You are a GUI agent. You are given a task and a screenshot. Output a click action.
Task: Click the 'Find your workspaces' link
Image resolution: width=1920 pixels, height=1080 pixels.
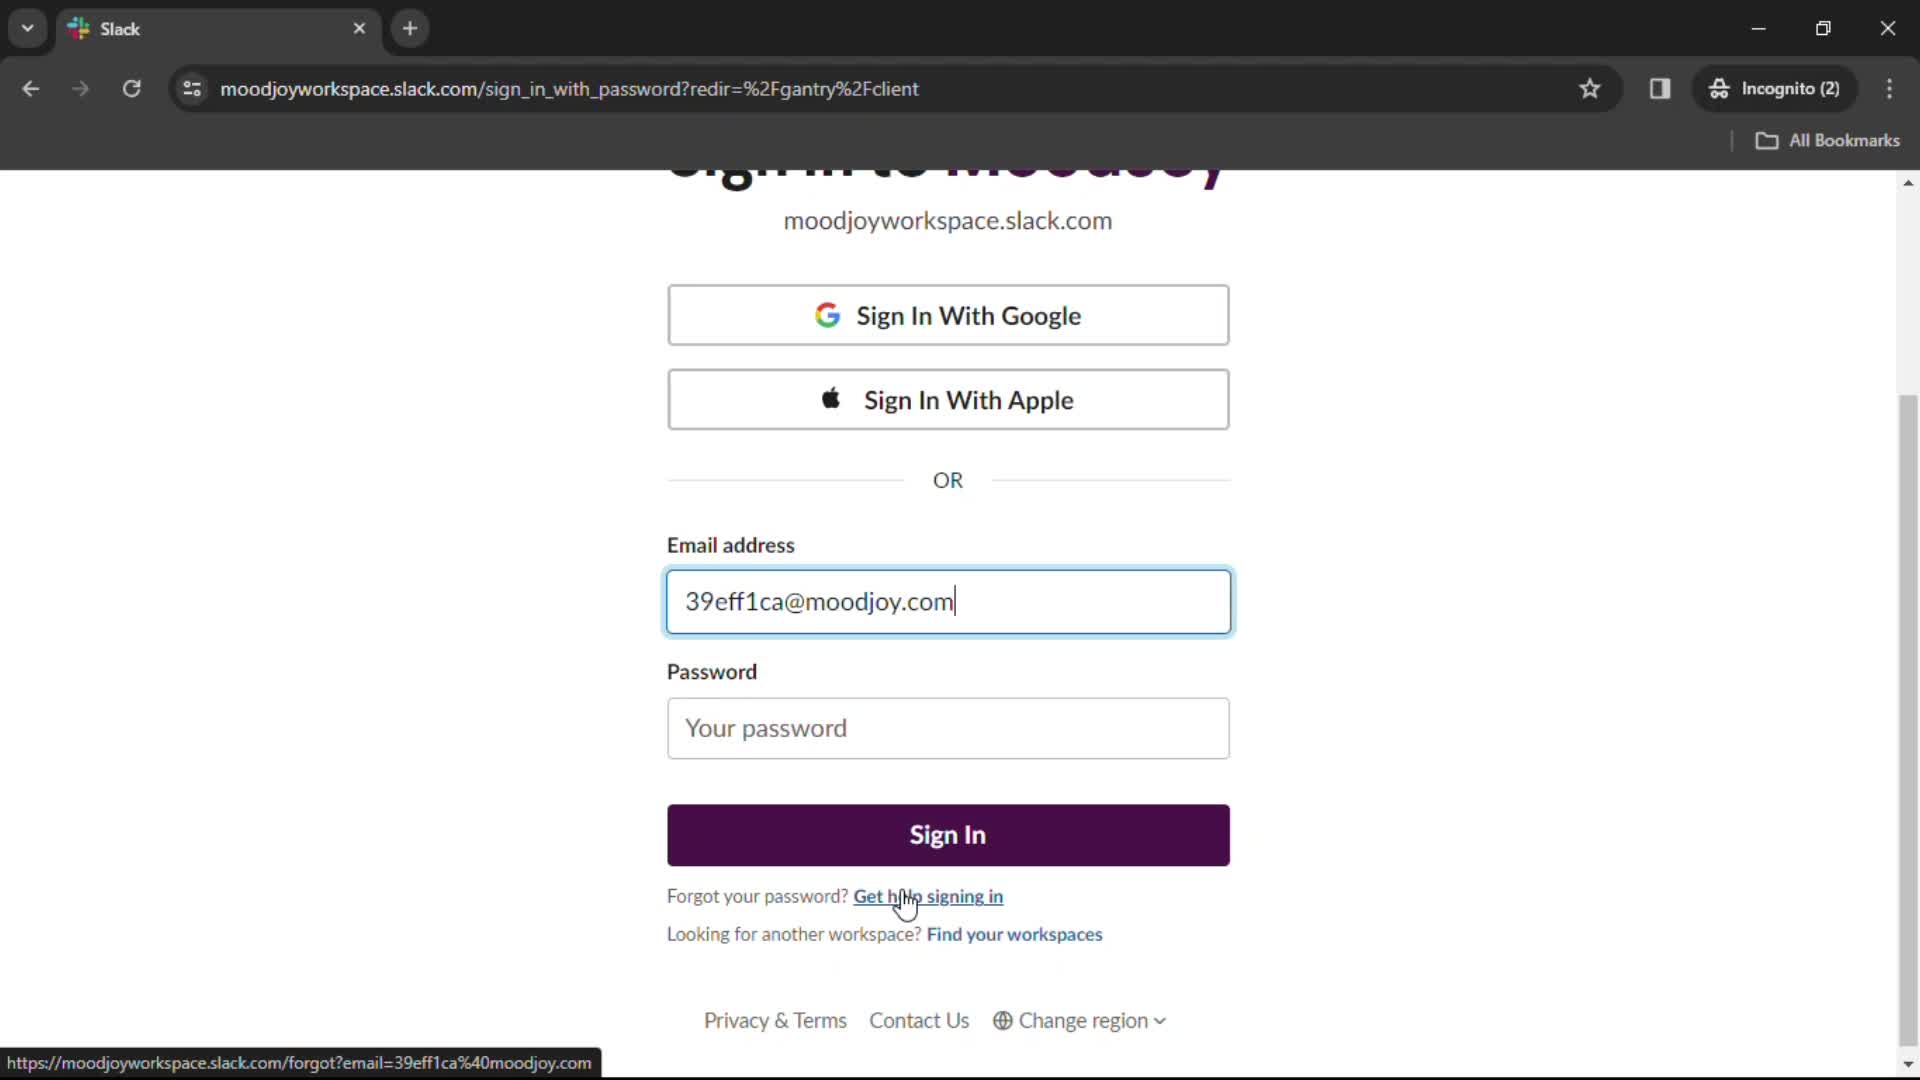click(x=1014, y=934)
